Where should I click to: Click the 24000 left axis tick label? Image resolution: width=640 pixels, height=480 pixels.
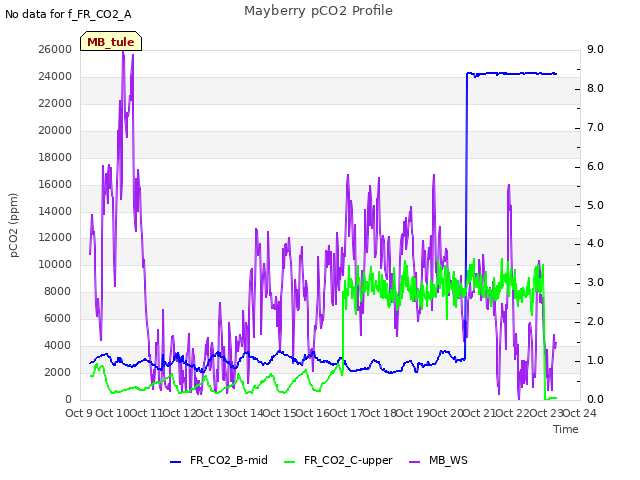pos(55,76)
